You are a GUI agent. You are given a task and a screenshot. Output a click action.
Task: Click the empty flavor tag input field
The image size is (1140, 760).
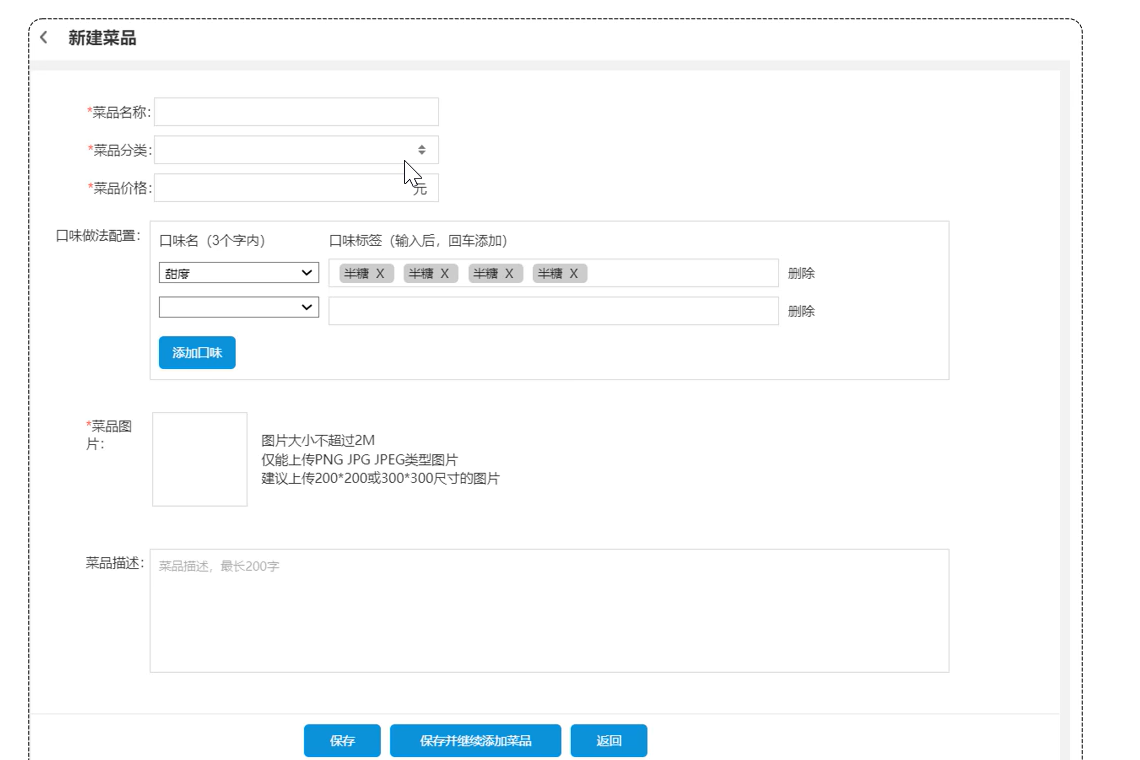point(553,311)
